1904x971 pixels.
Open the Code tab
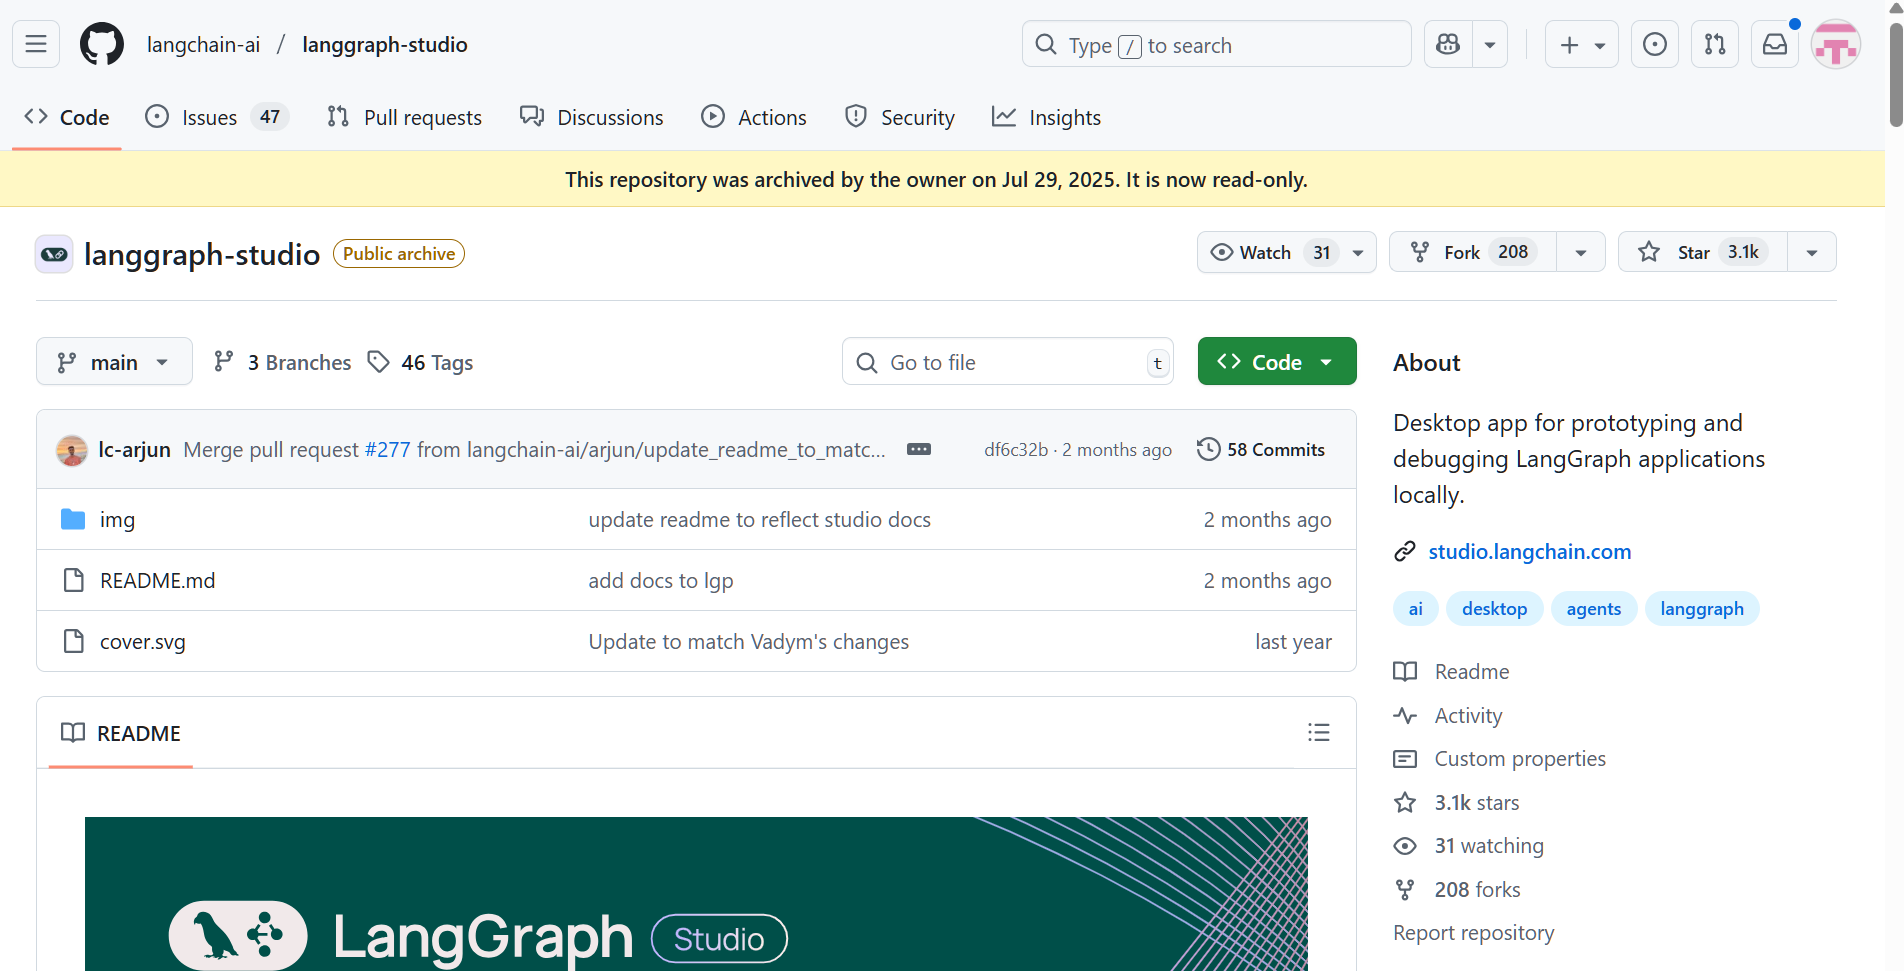[67, 117]
